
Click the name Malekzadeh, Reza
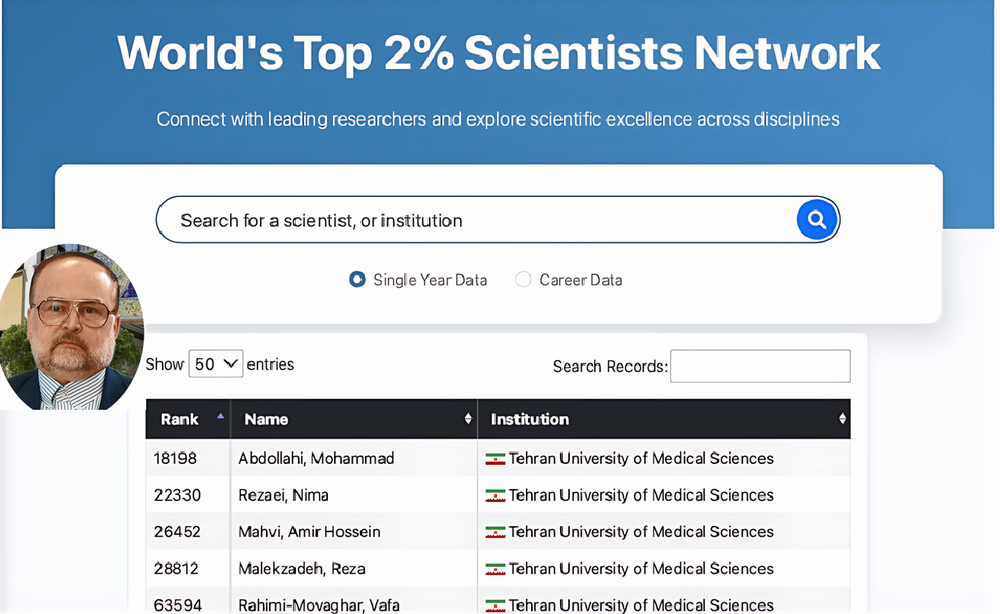click(302, 568)
